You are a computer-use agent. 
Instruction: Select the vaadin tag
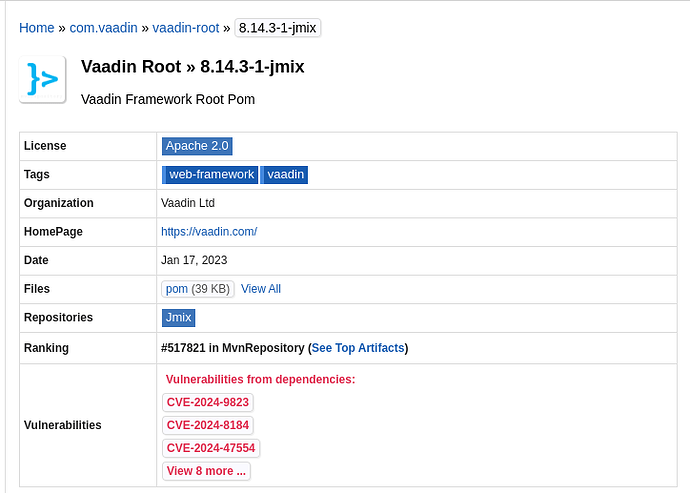[284, 174]
